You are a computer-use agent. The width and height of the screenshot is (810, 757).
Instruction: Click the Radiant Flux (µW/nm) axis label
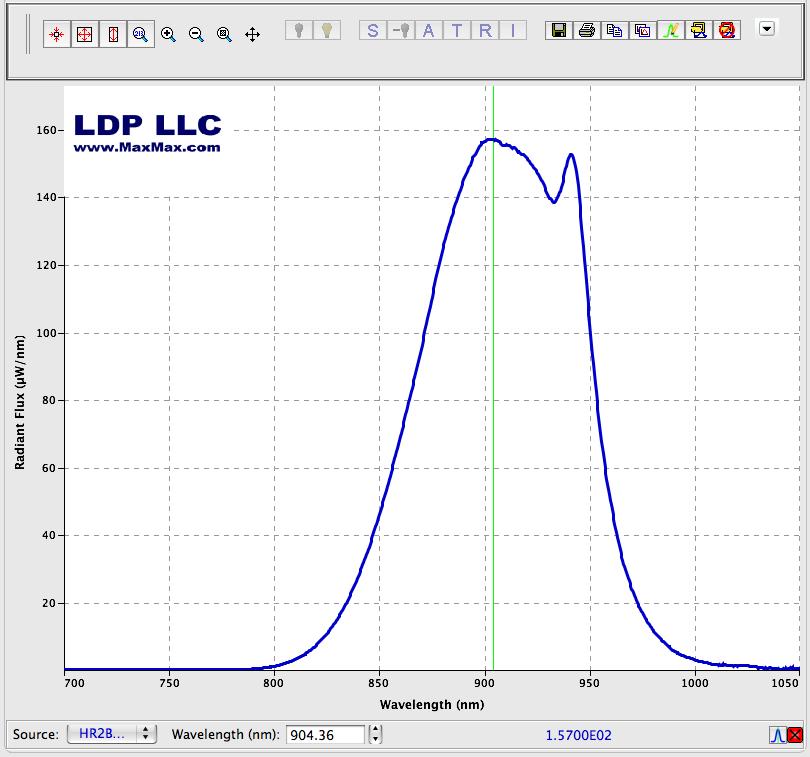point(20,403)
